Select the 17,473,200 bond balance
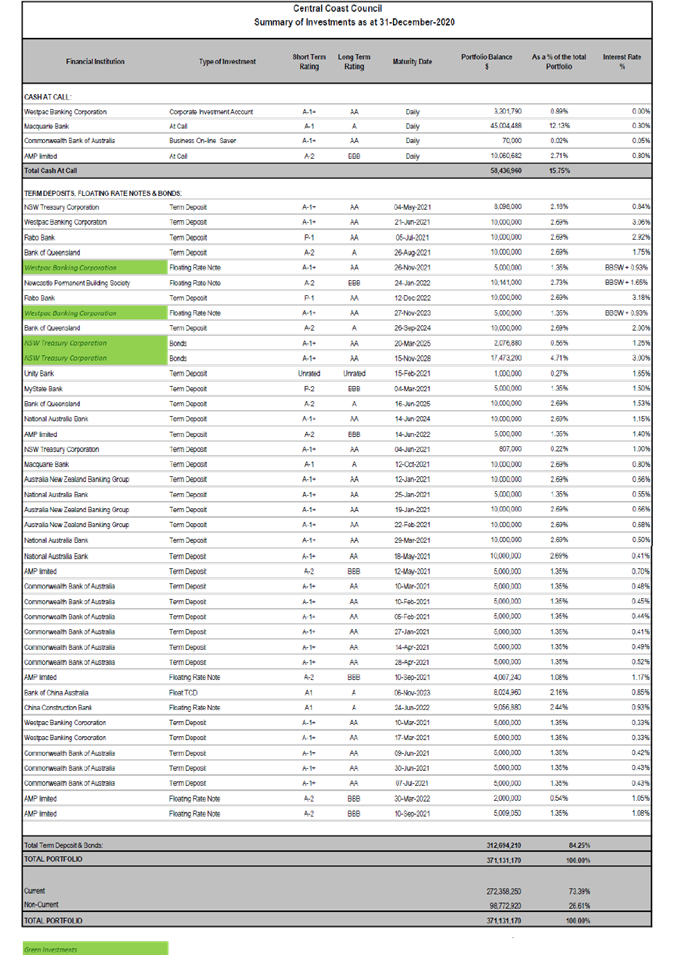The height and width of the screenshot is (955, 675). pos(506,358)
